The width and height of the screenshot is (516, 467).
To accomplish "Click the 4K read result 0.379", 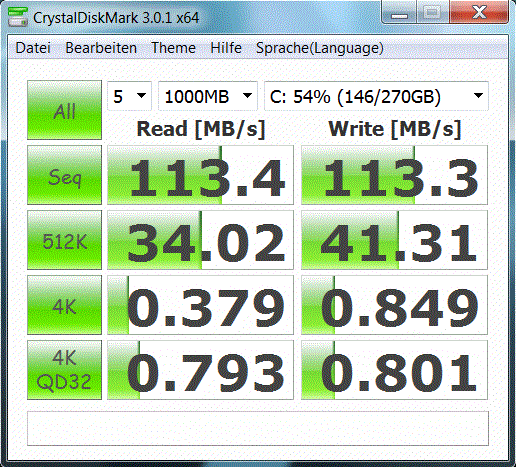I will click(200, 305).
